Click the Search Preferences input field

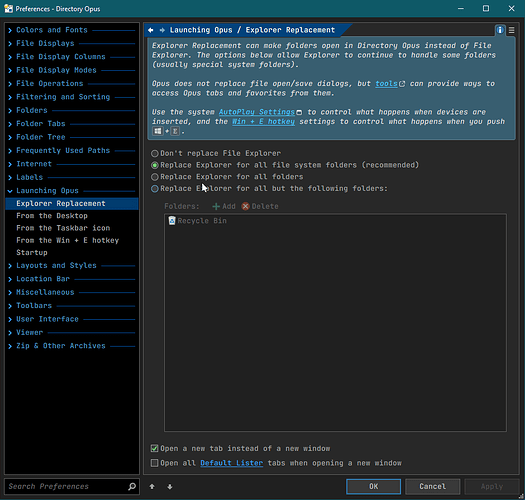[x=67, y=486]
